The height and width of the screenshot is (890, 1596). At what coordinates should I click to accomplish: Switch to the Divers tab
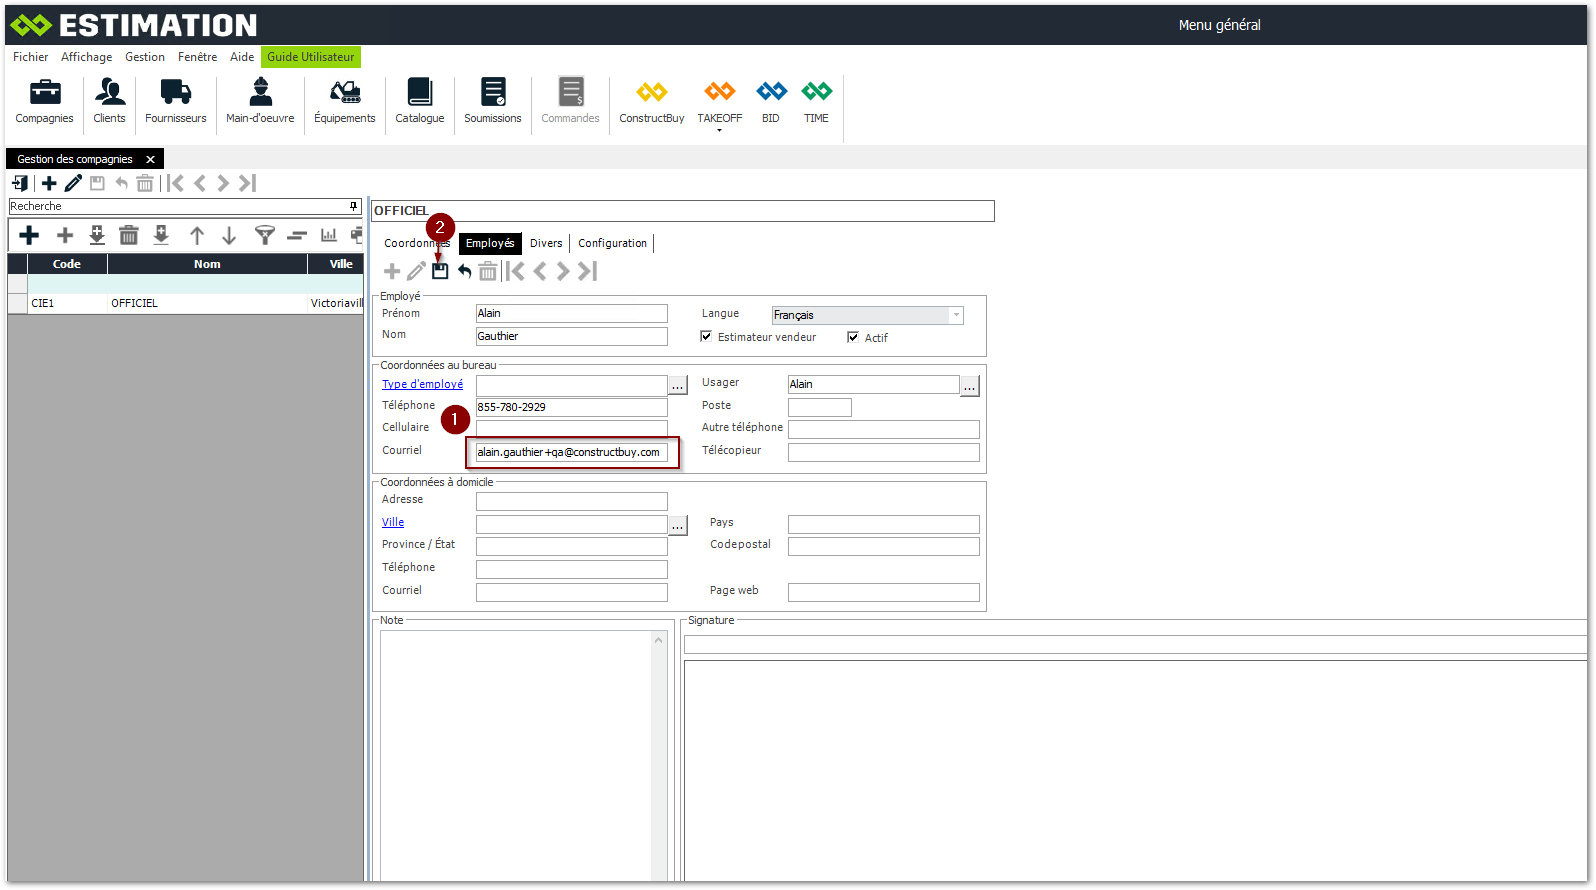pos(546,243)
